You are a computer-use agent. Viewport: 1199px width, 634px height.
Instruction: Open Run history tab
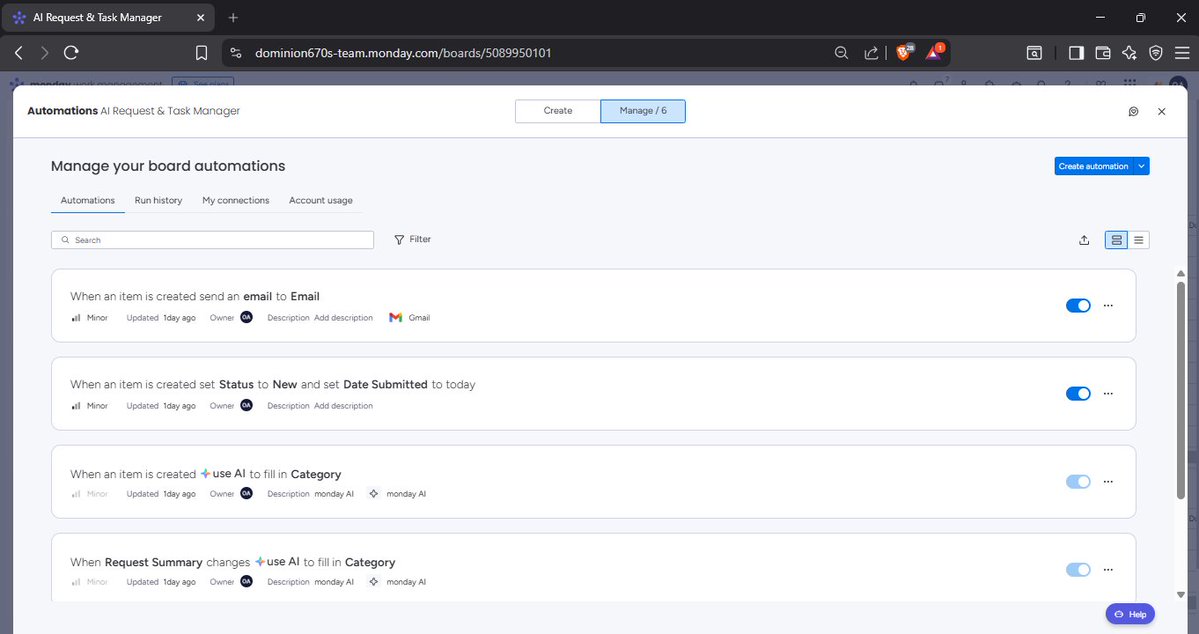(x=158, y=200)
